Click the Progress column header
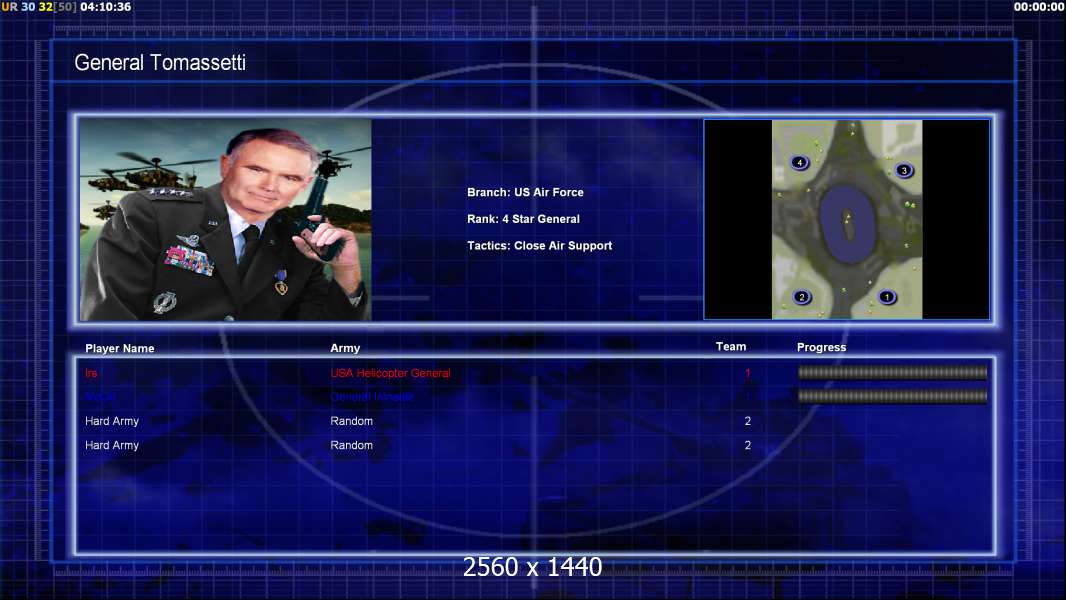The image size is (1066, 600). tap(821, 347)
